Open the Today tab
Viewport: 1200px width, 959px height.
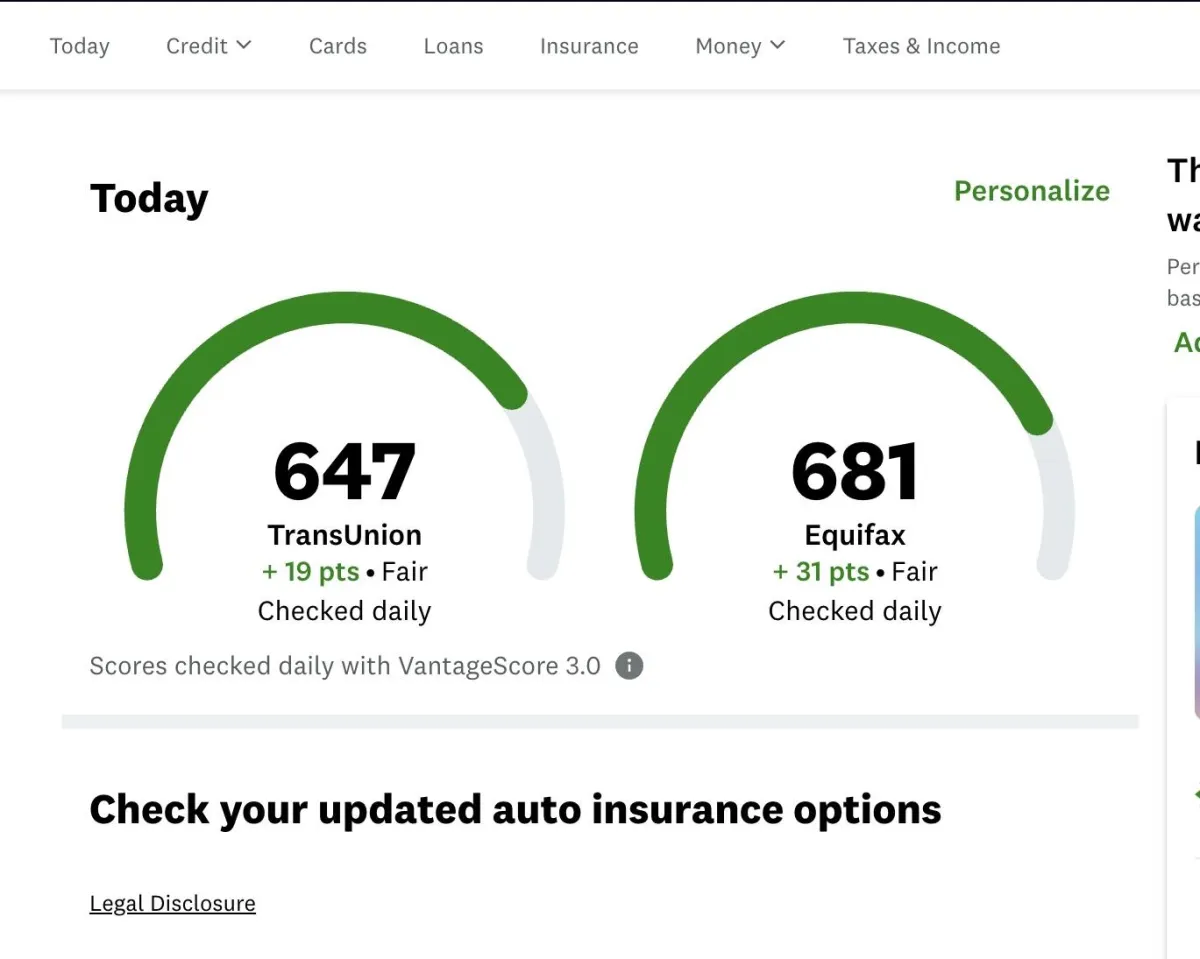click(80, 46)
